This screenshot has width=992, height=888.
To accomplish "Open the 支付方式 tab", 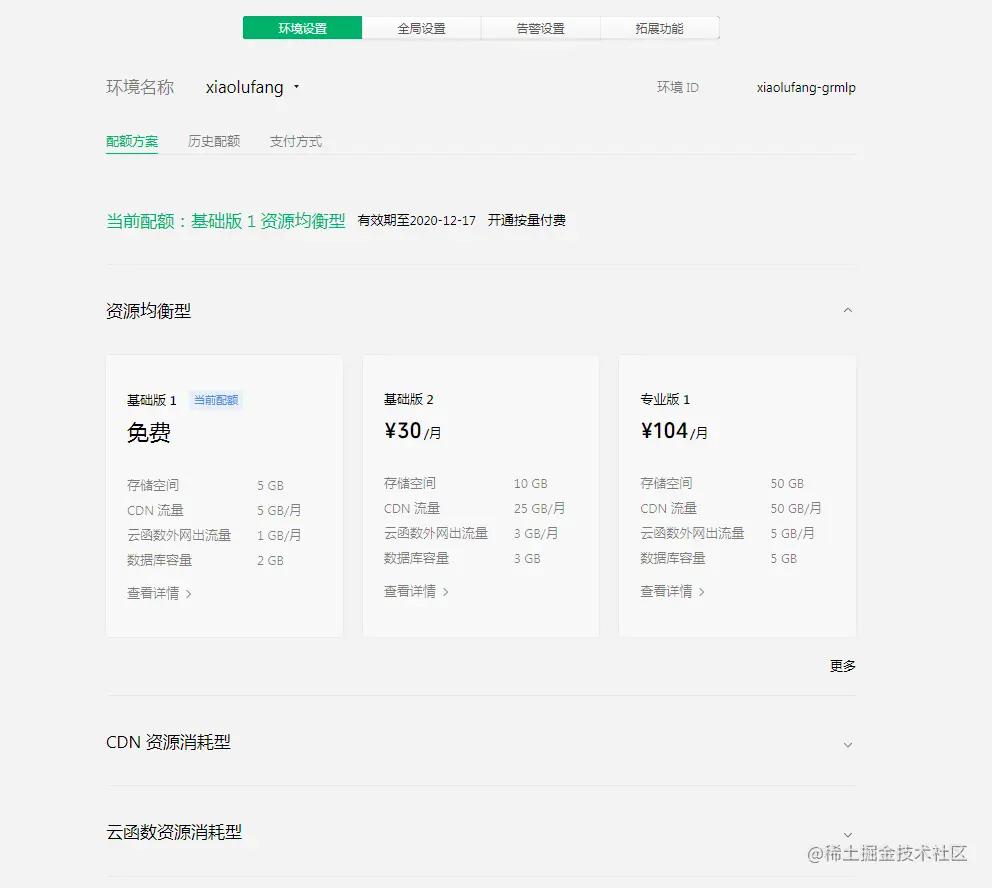I will [293, 141].
